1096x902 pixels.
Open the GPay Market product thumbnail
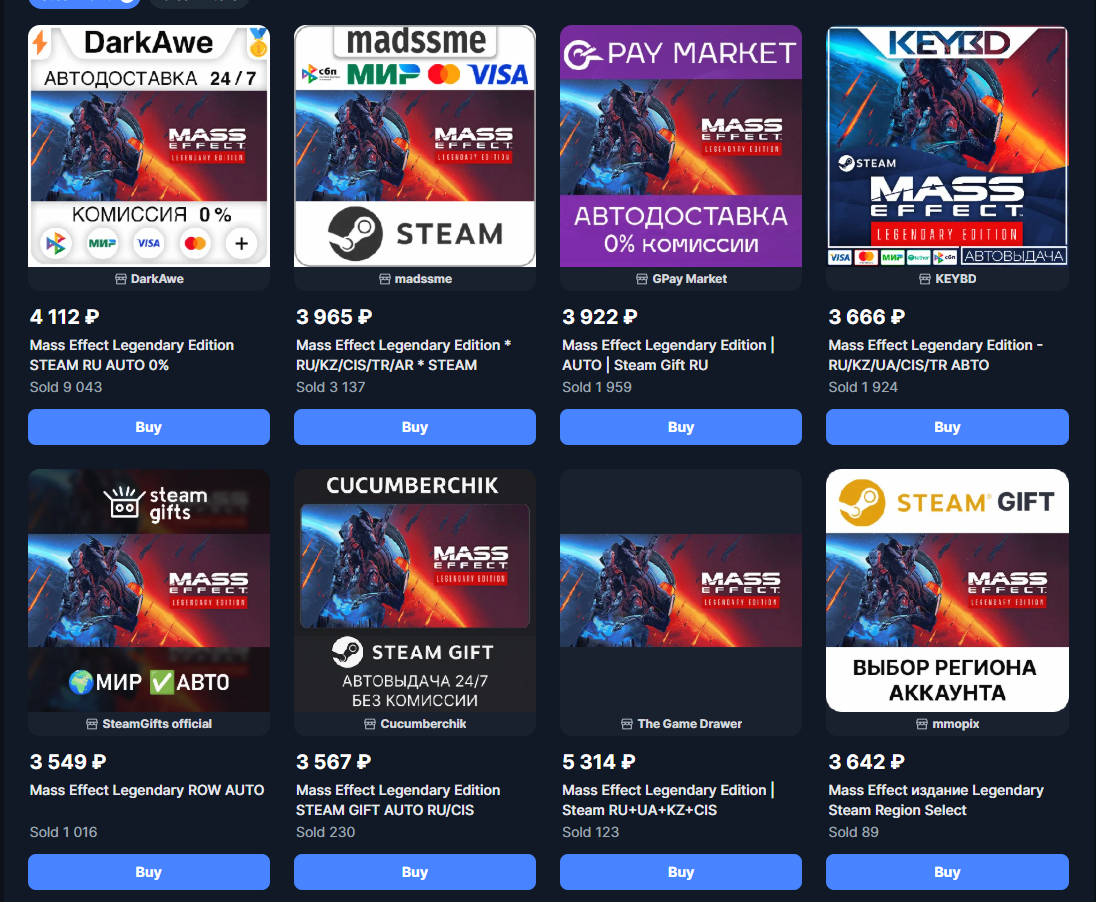(681, 146)
